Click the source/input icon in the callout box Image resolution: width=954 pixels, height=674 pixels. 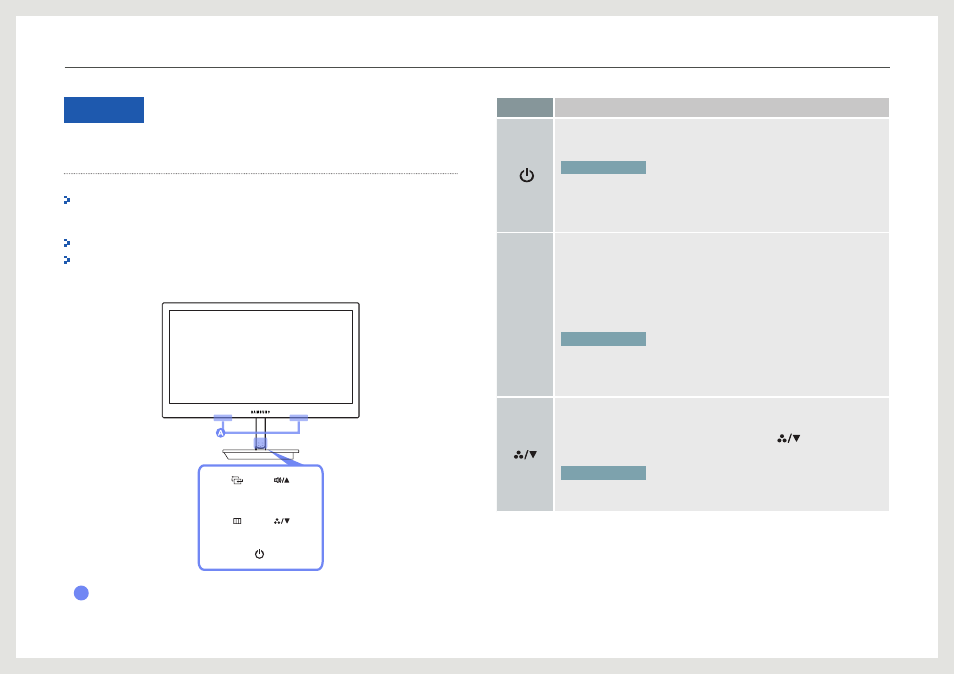tap(237, 481)
